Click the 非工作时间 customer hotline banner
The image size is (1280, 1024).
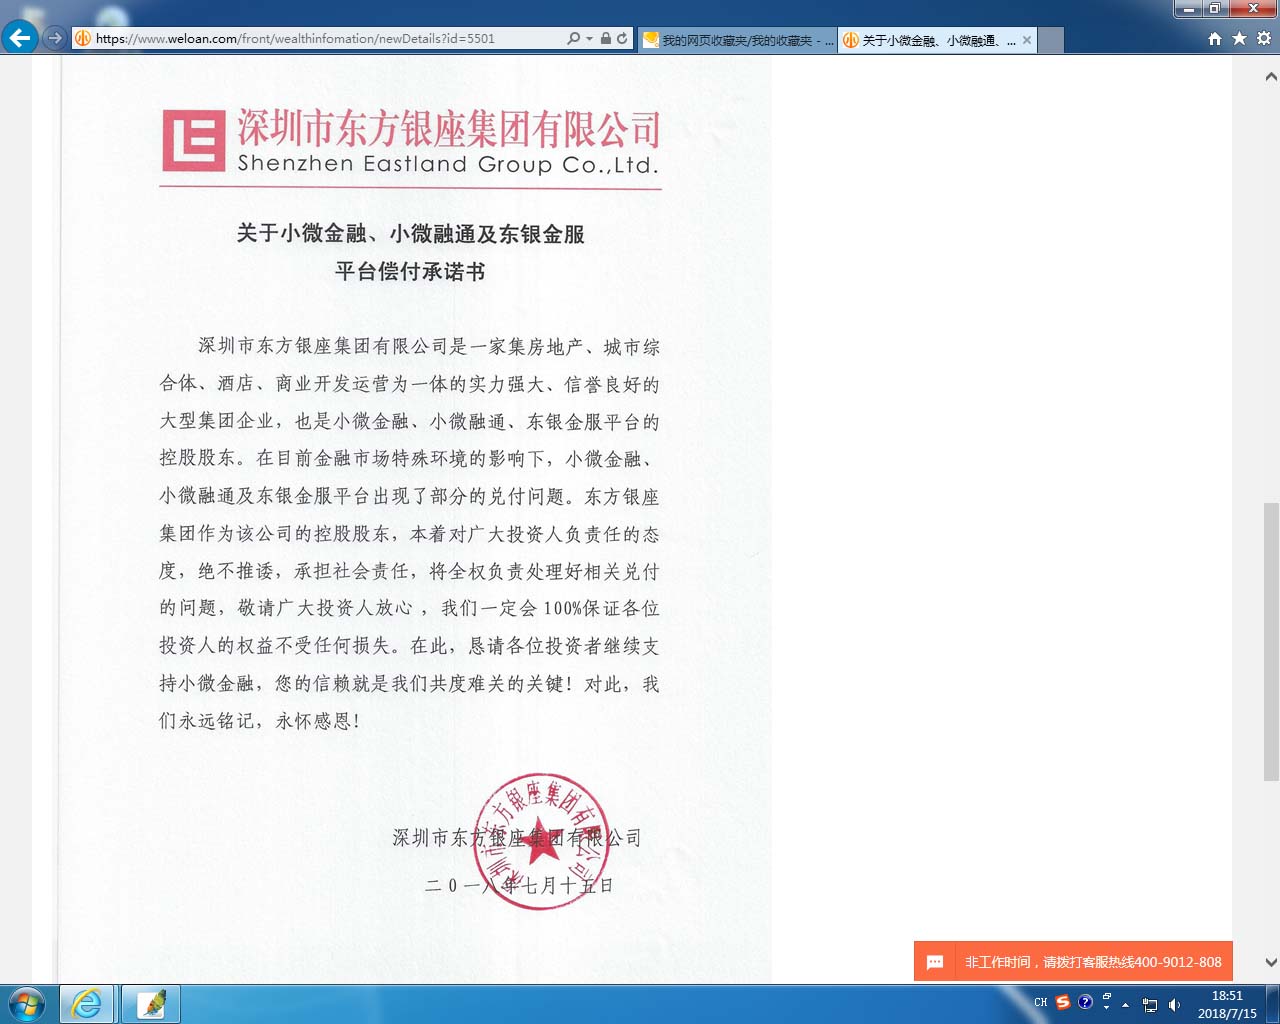point(1073,962)
